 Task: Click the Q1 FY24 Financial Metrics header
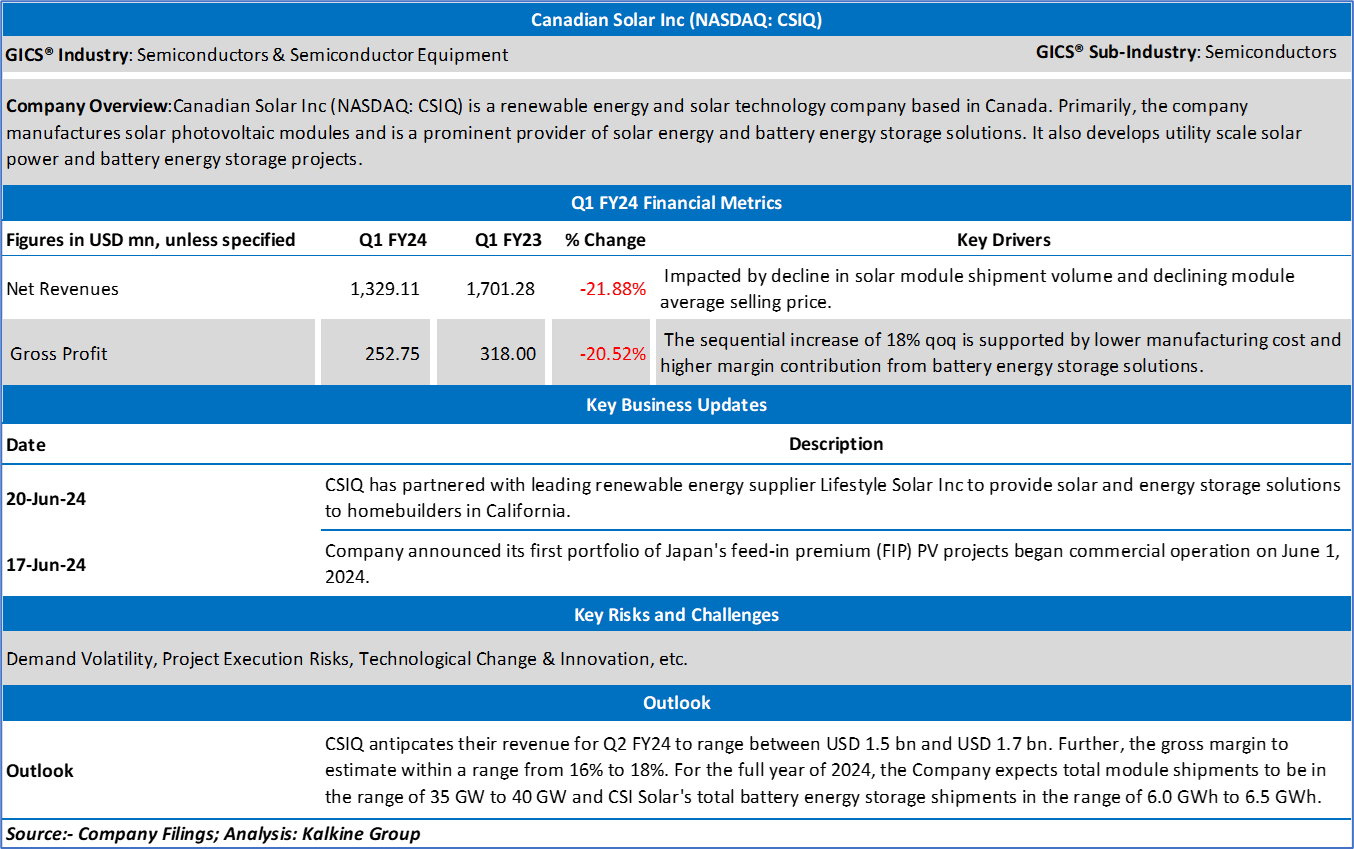(676, 203)
